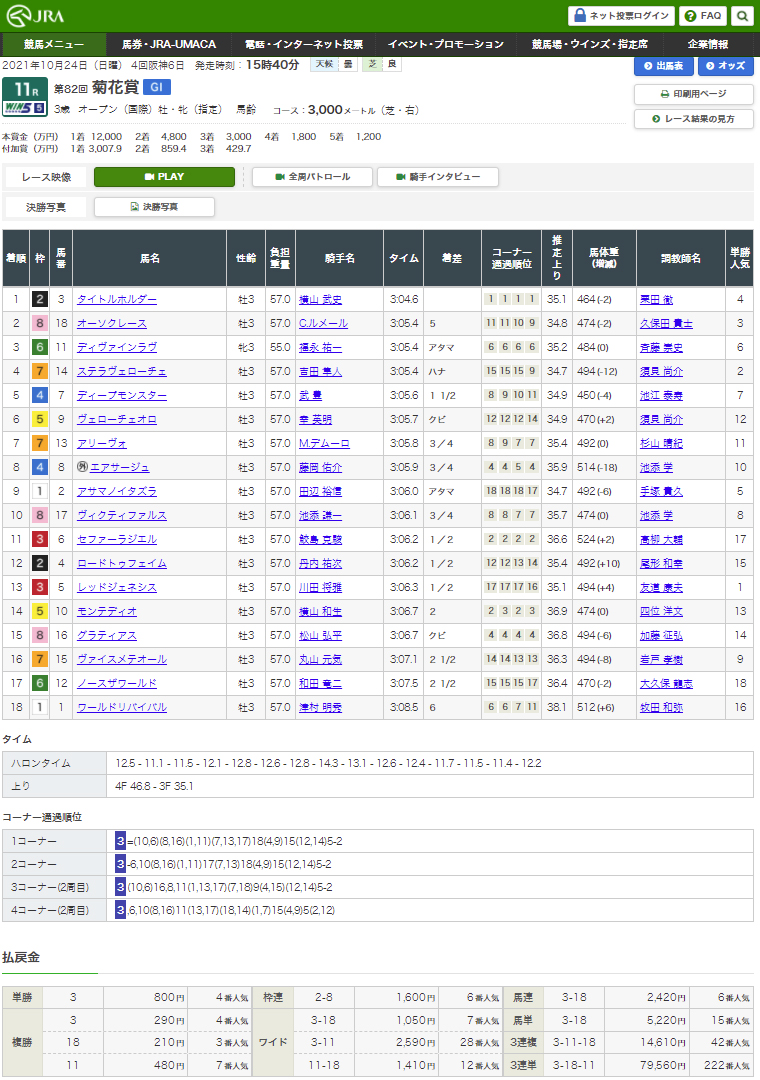The image size is (760, 1080).
Task: View the 決勝写真 photo finish button
Action: click(x=154, y=207)
